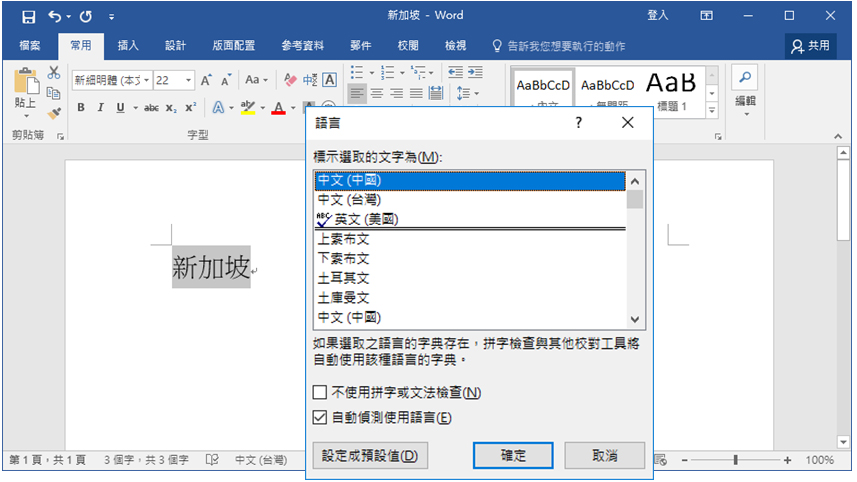Cut selection with scissors icon
Image resolution: width=857 pixels, height=482 pixels.
point(54,73)
